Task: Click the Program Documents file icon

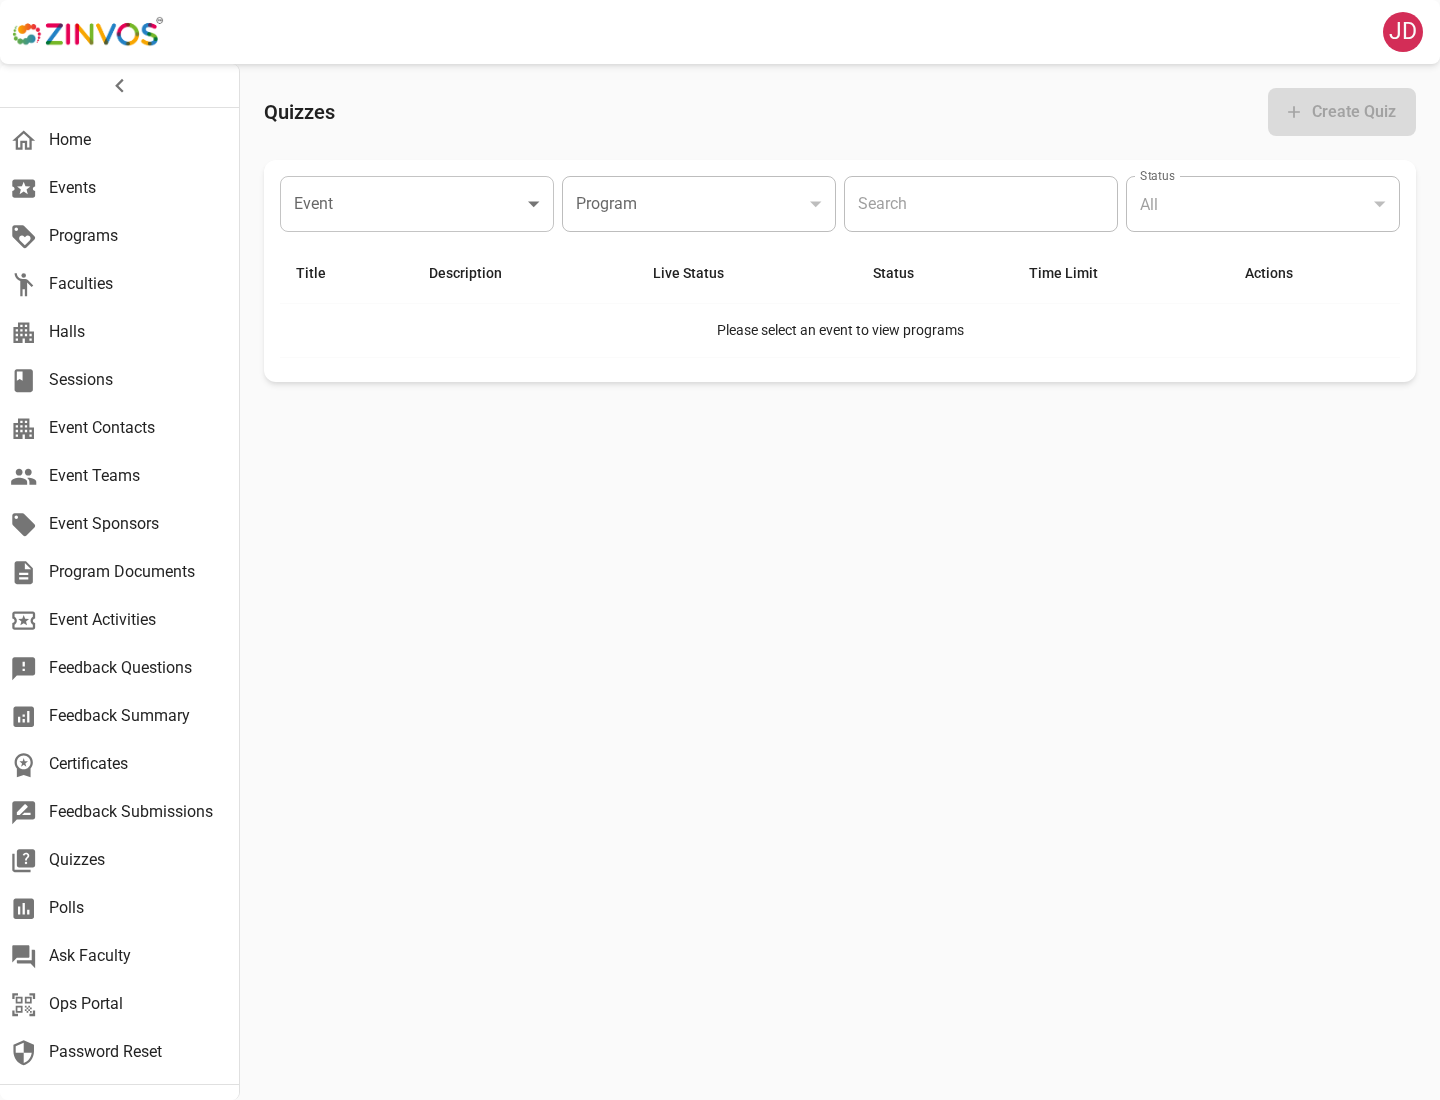Action: coord(24,572)
